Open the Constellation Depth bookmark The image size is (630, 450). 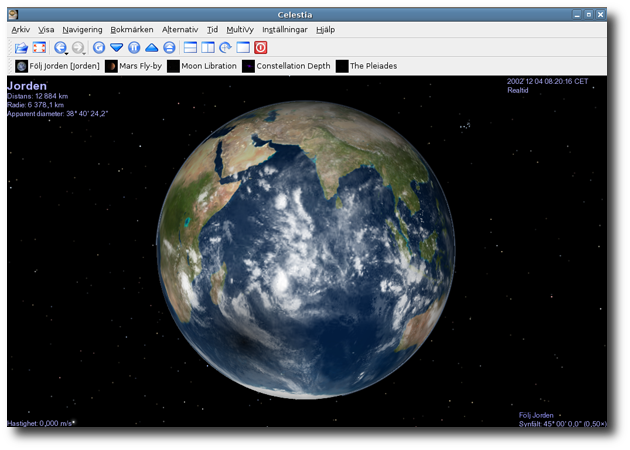(x=286, y=66)
